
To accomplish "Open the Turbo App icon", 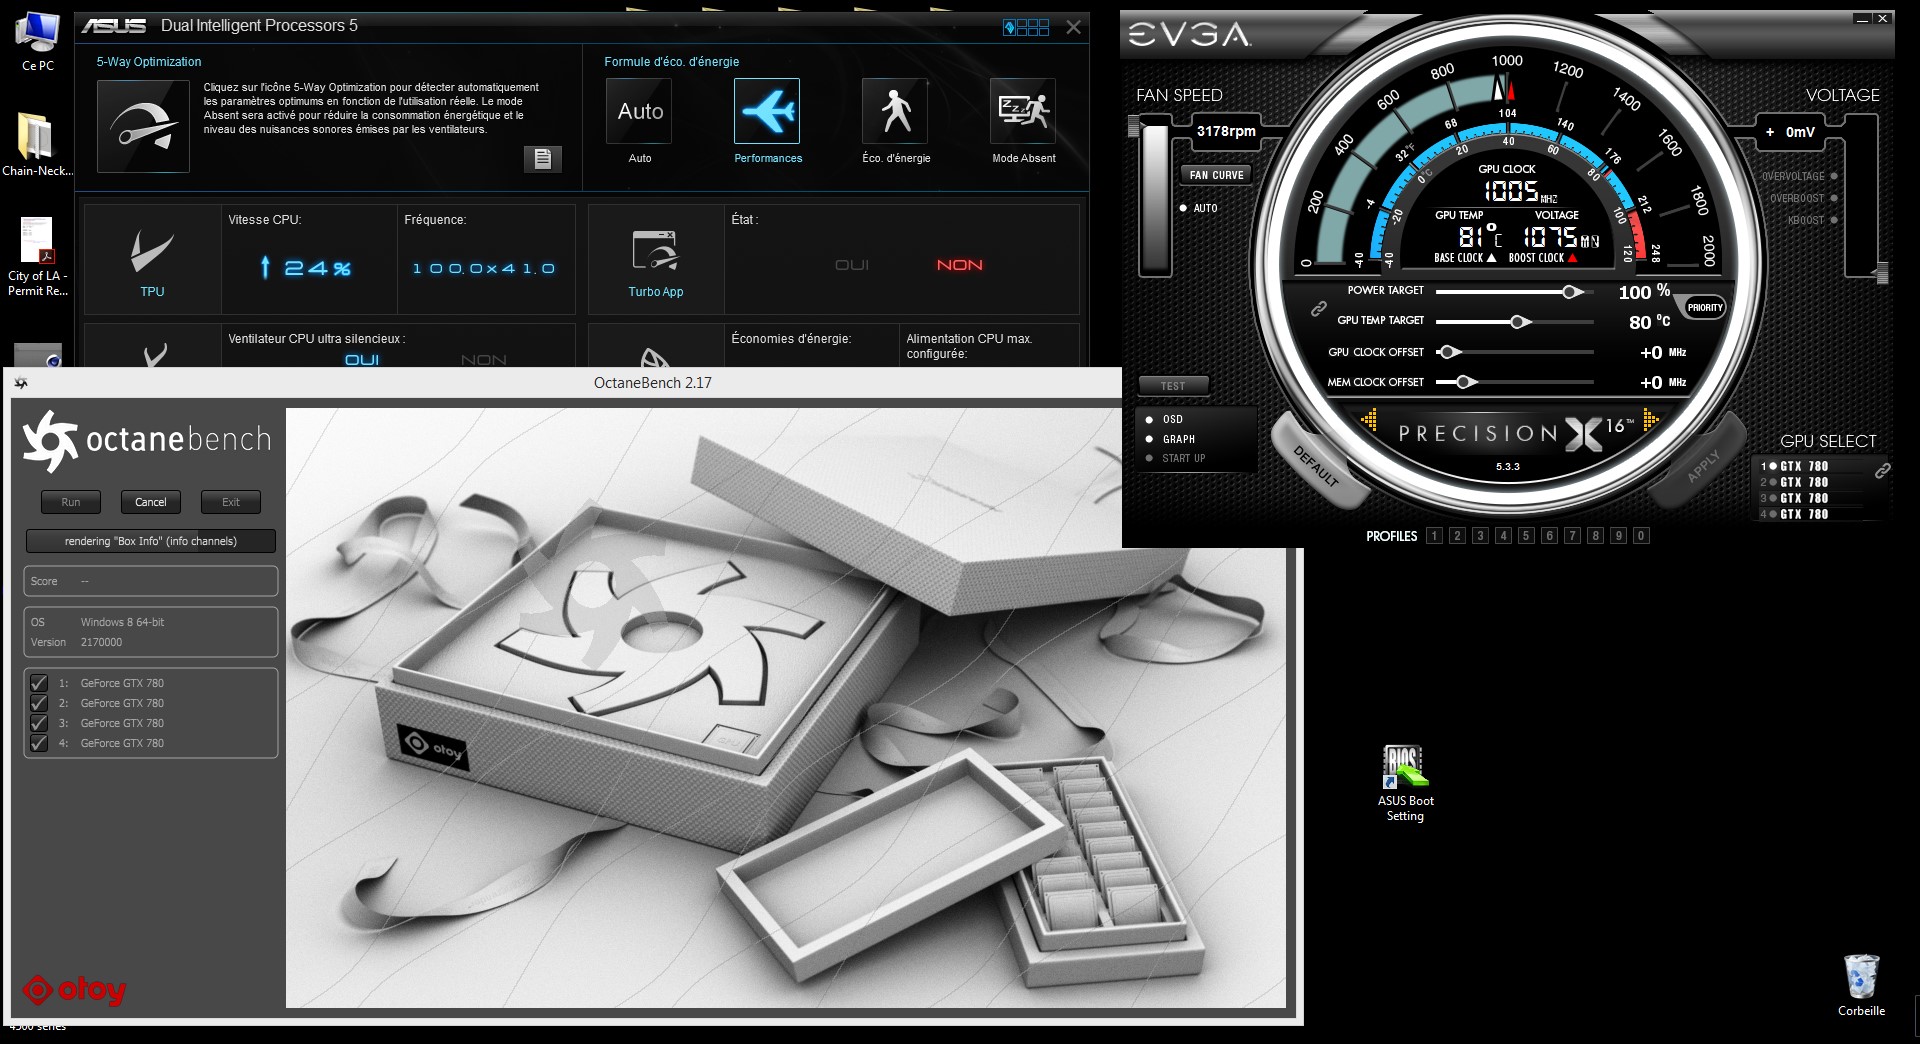I will (656, 251).
